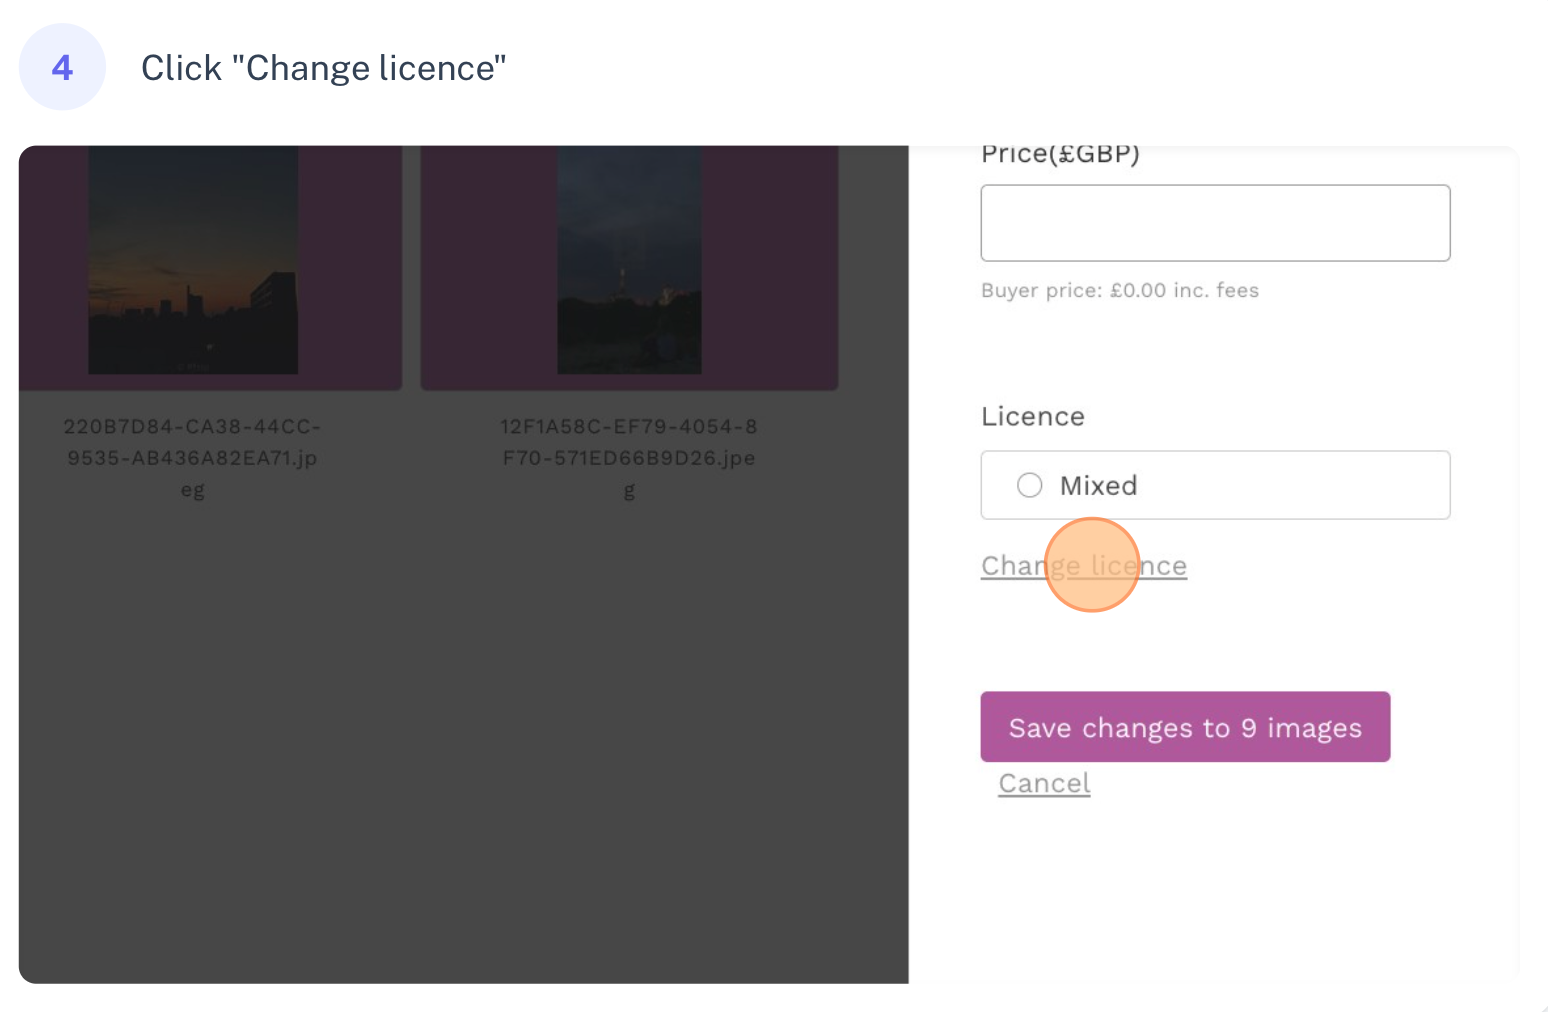Viewport: 1548px width, 1012px height.
Task: Open the Change licence link
Action: point(1084,566)
